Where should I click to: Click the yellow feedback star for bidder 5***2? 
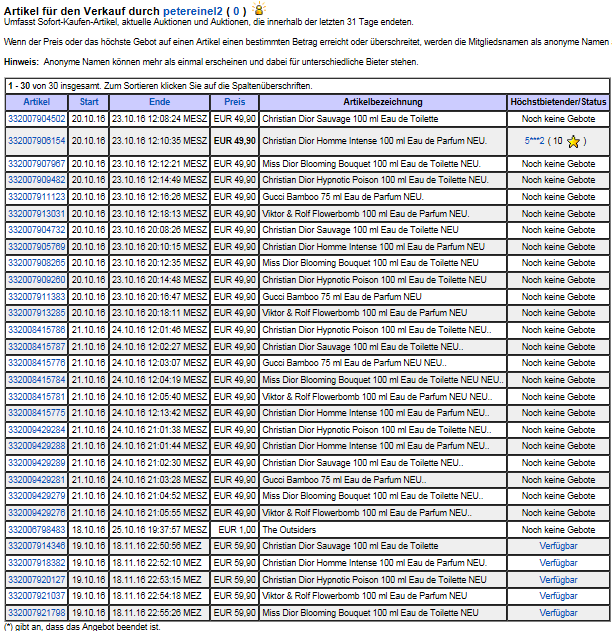point(573,142)
